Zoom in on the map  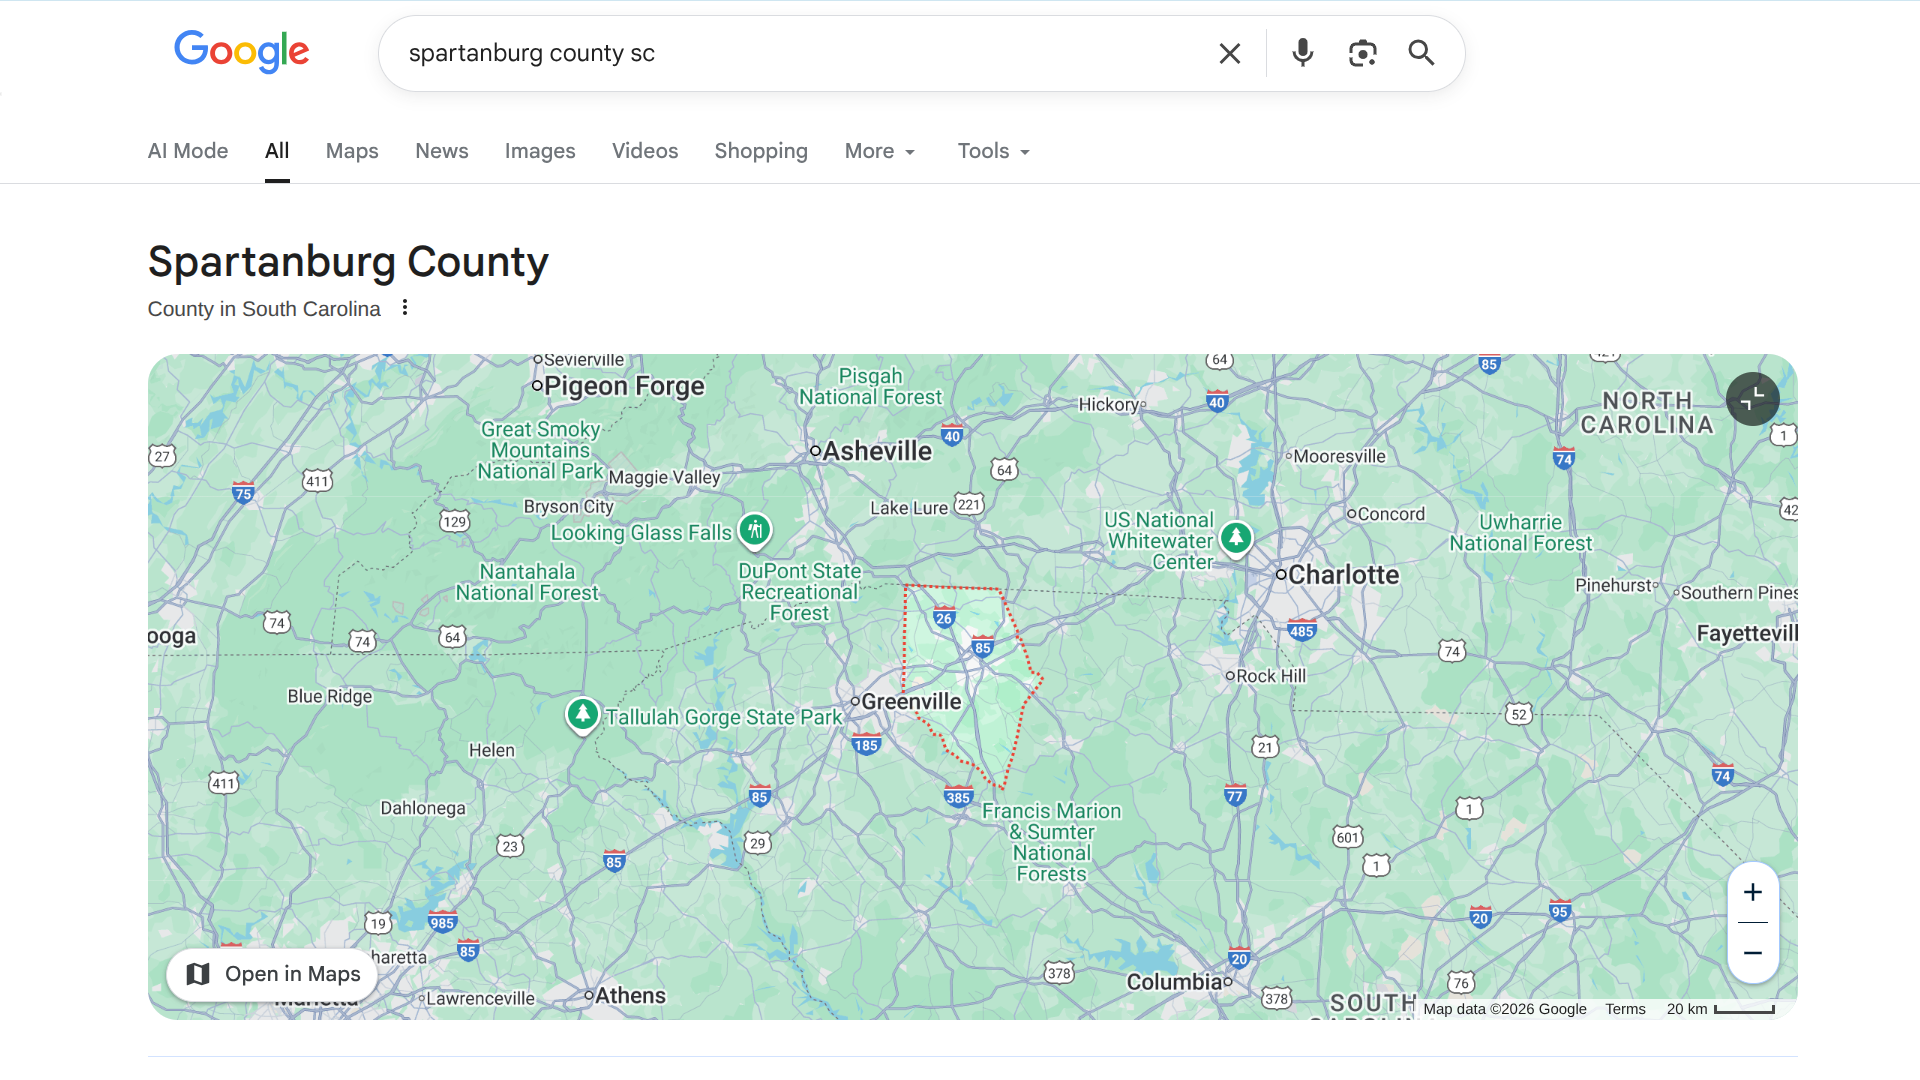[x=1752, y=892]
